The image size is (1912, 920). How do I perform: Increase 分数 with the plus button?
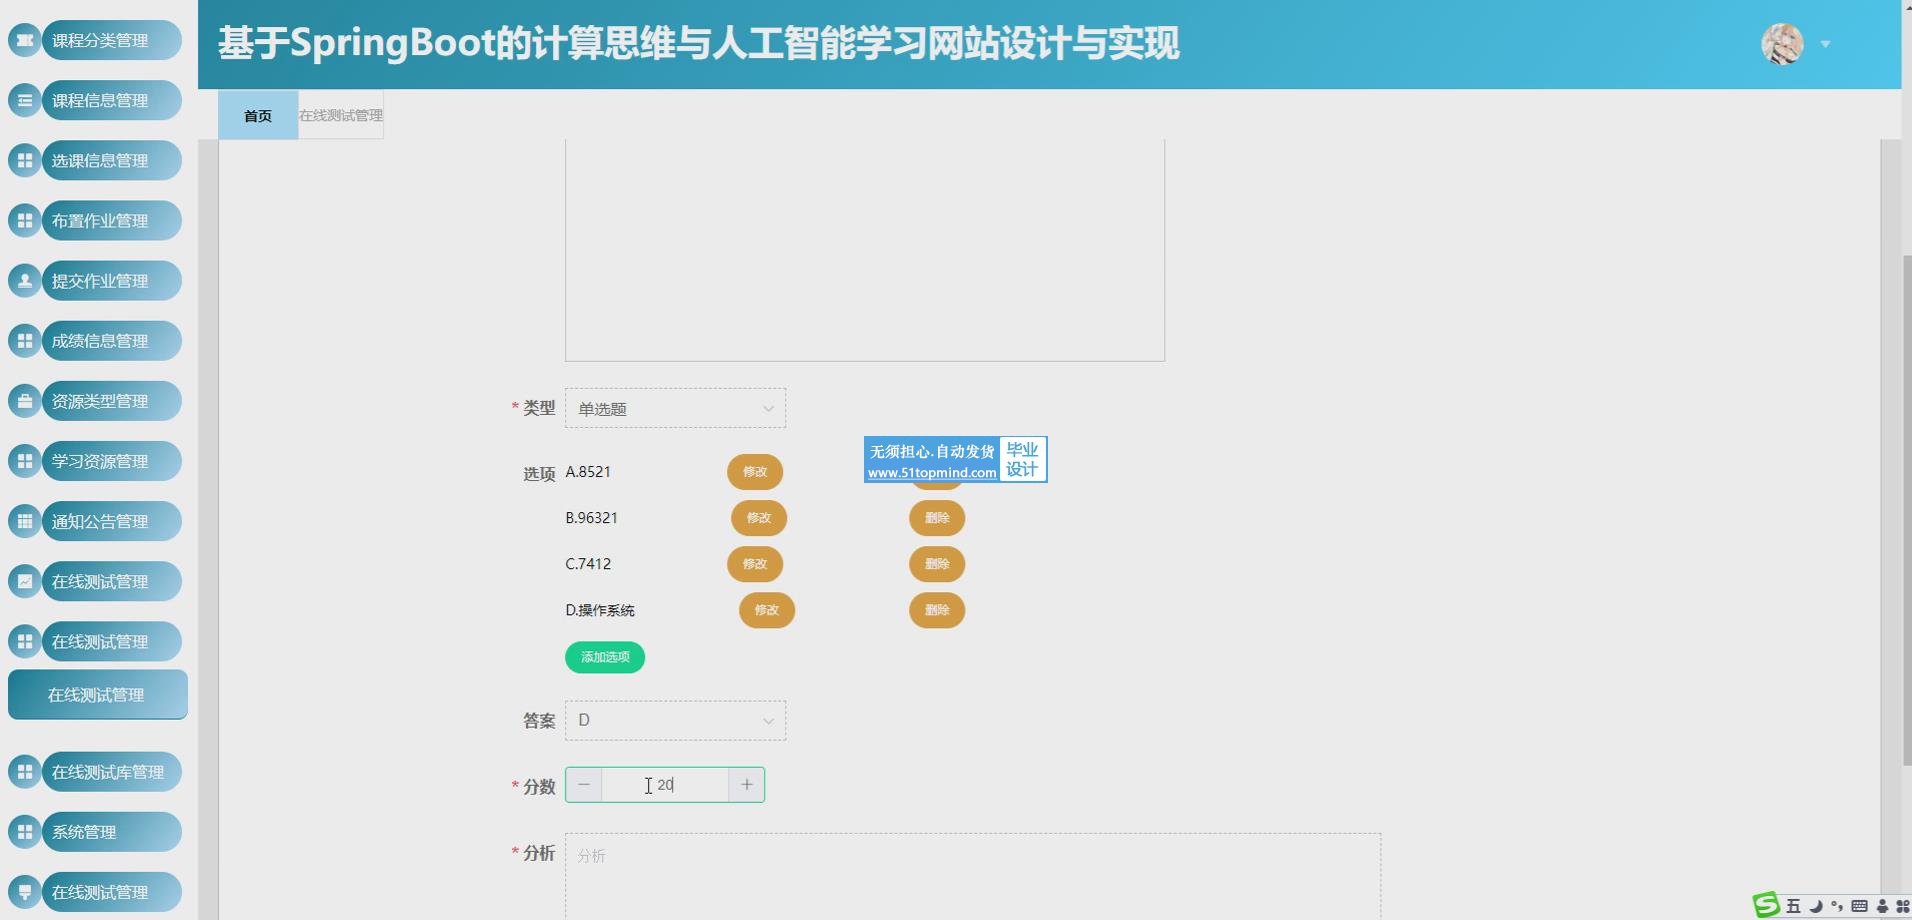[x=746, y=785]
